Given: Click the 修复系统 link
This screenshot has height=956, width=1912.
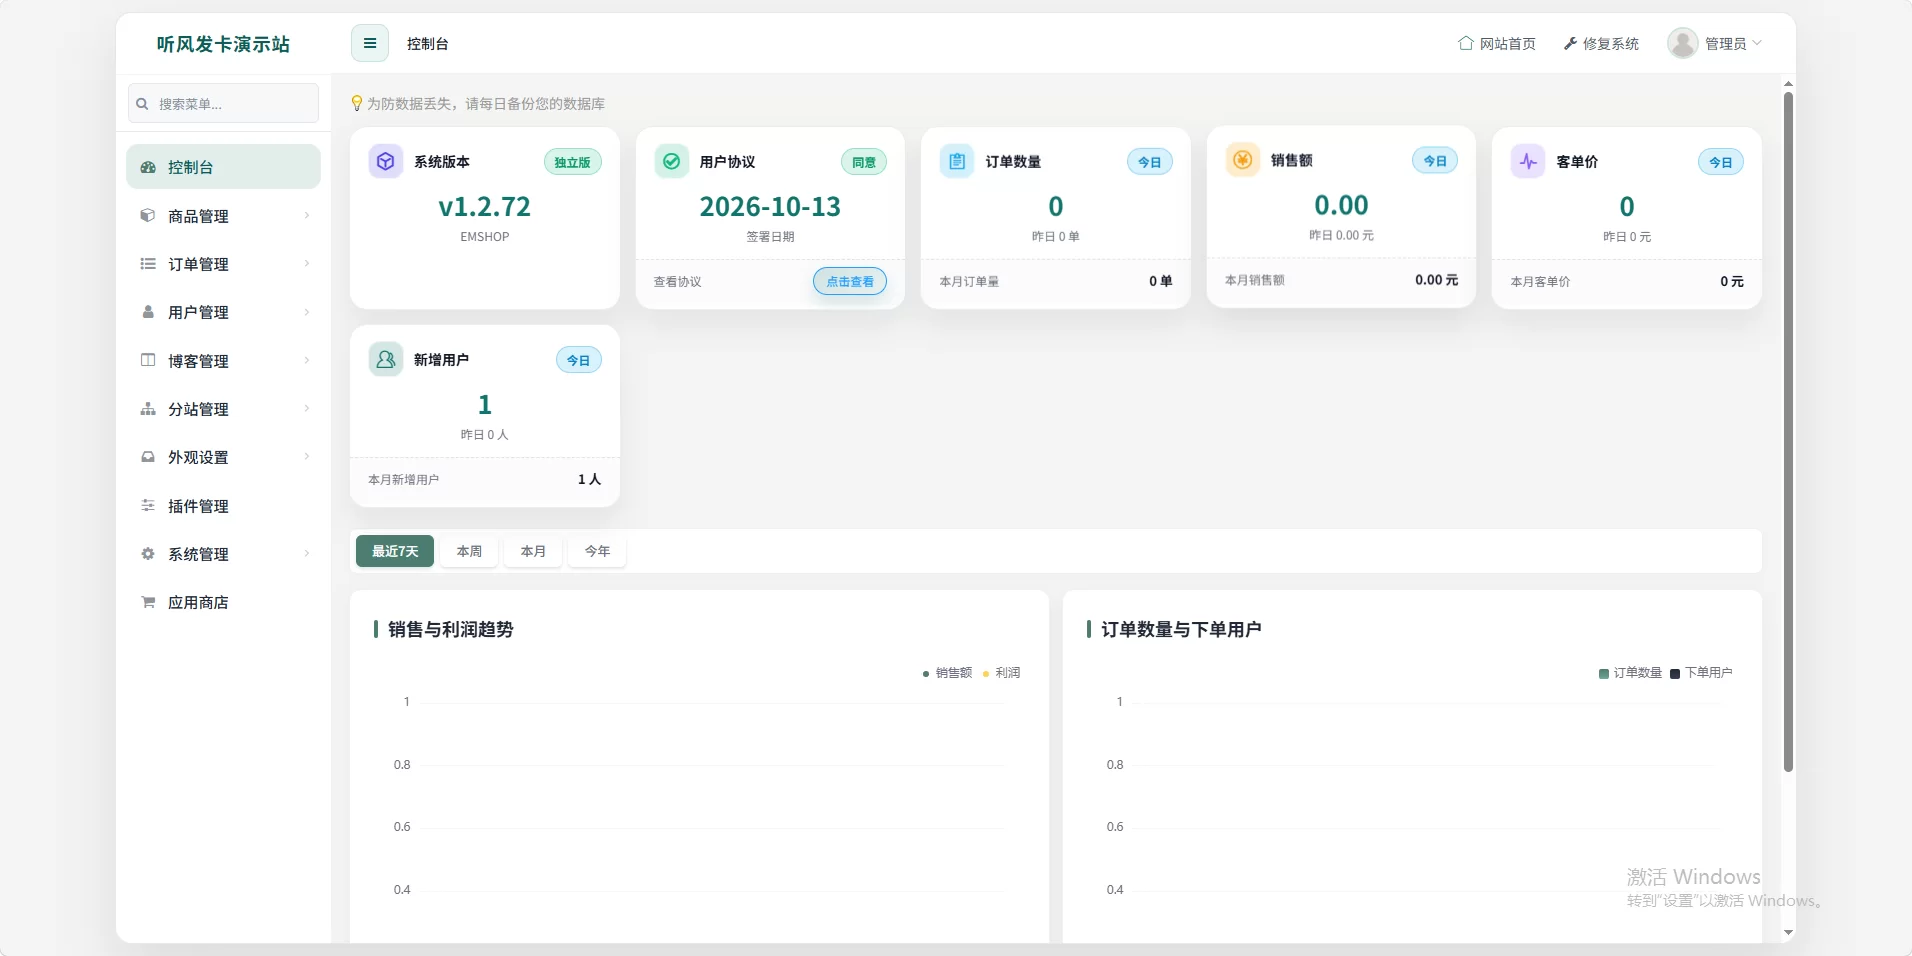Looking at the screenshot, I should (x=1601, y=44).
